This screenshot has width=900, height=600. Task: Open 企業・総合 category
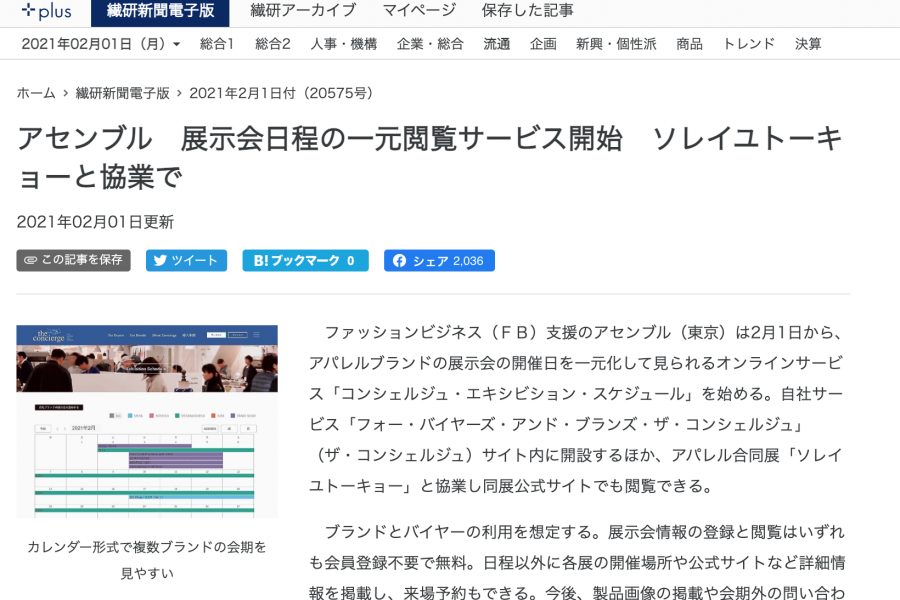430,44
